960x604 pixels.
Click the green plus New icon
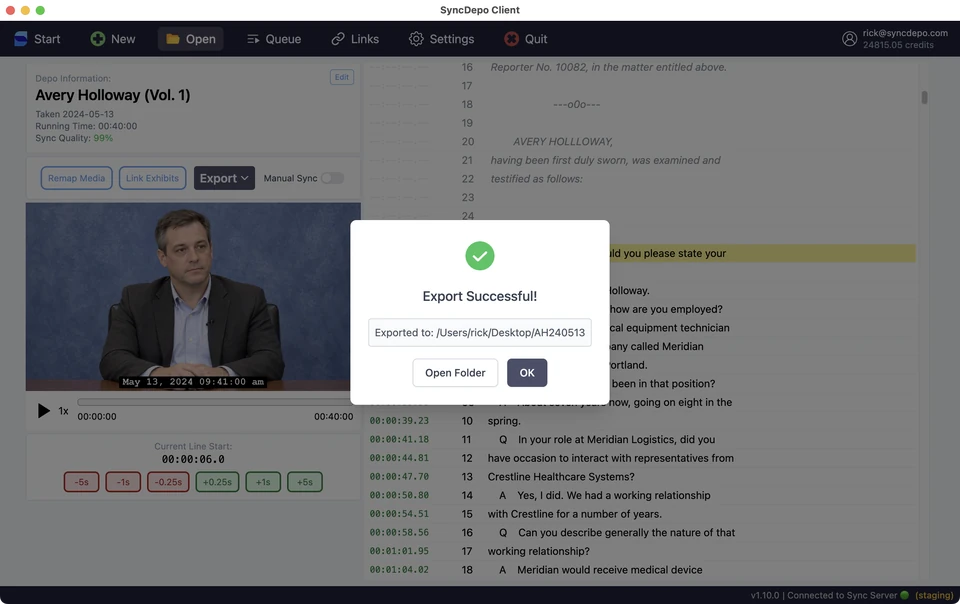(x=97, y=39)
